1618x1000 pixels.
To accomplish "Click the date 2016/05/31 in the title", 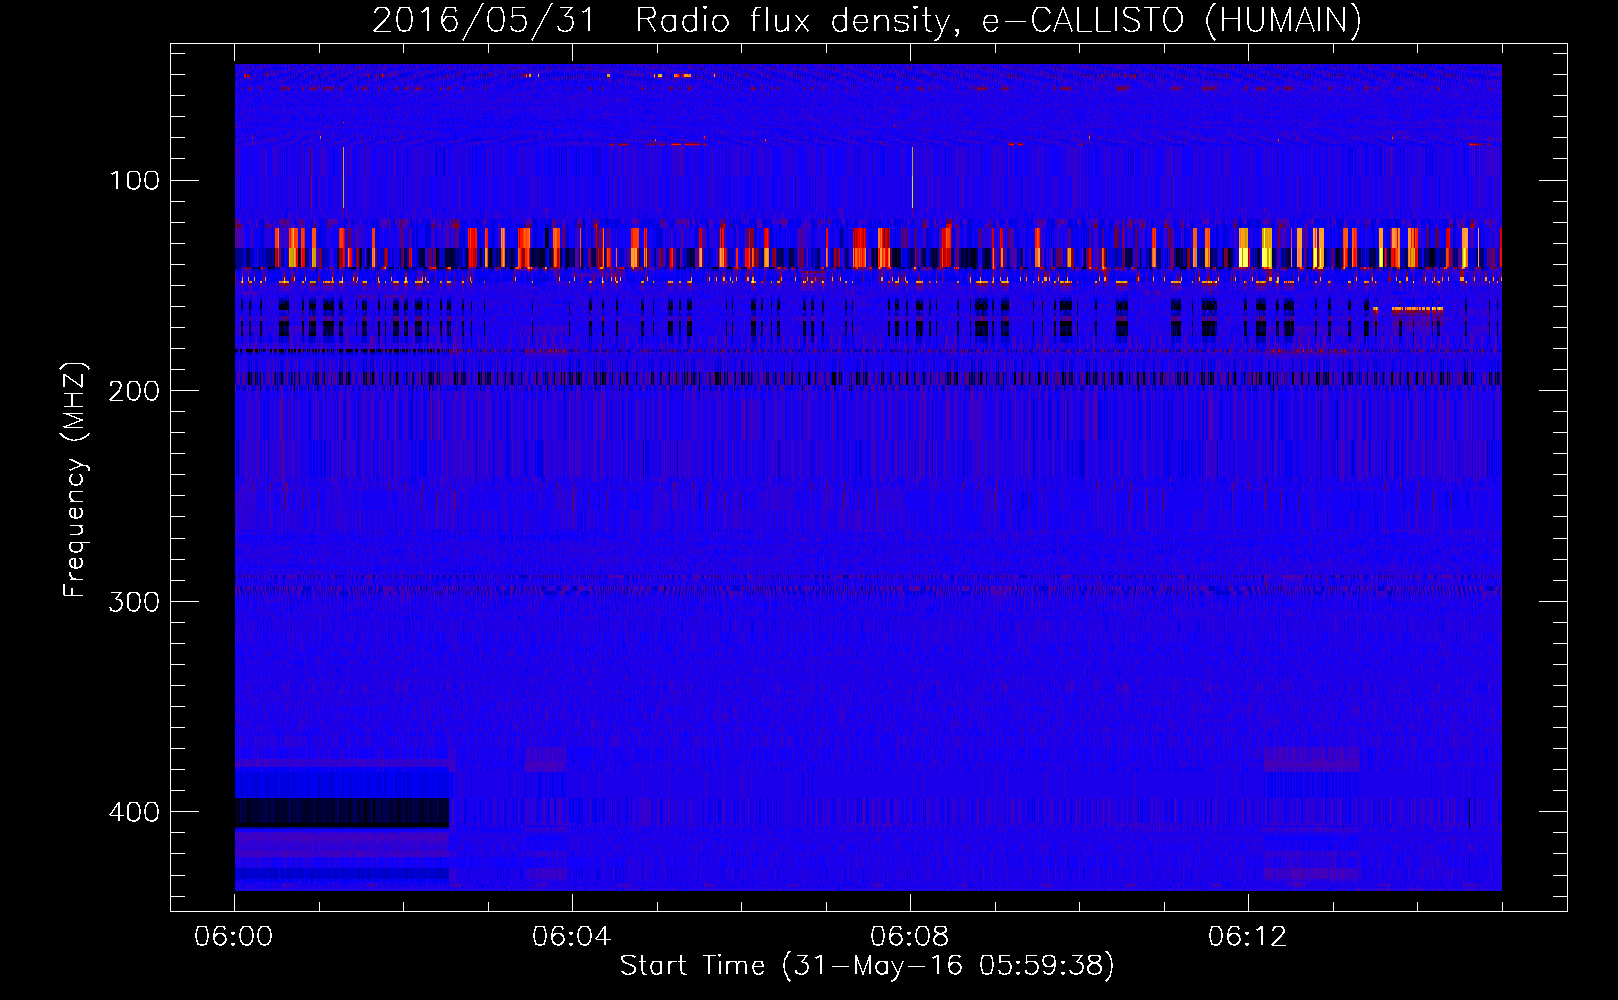I will point(484,20).
